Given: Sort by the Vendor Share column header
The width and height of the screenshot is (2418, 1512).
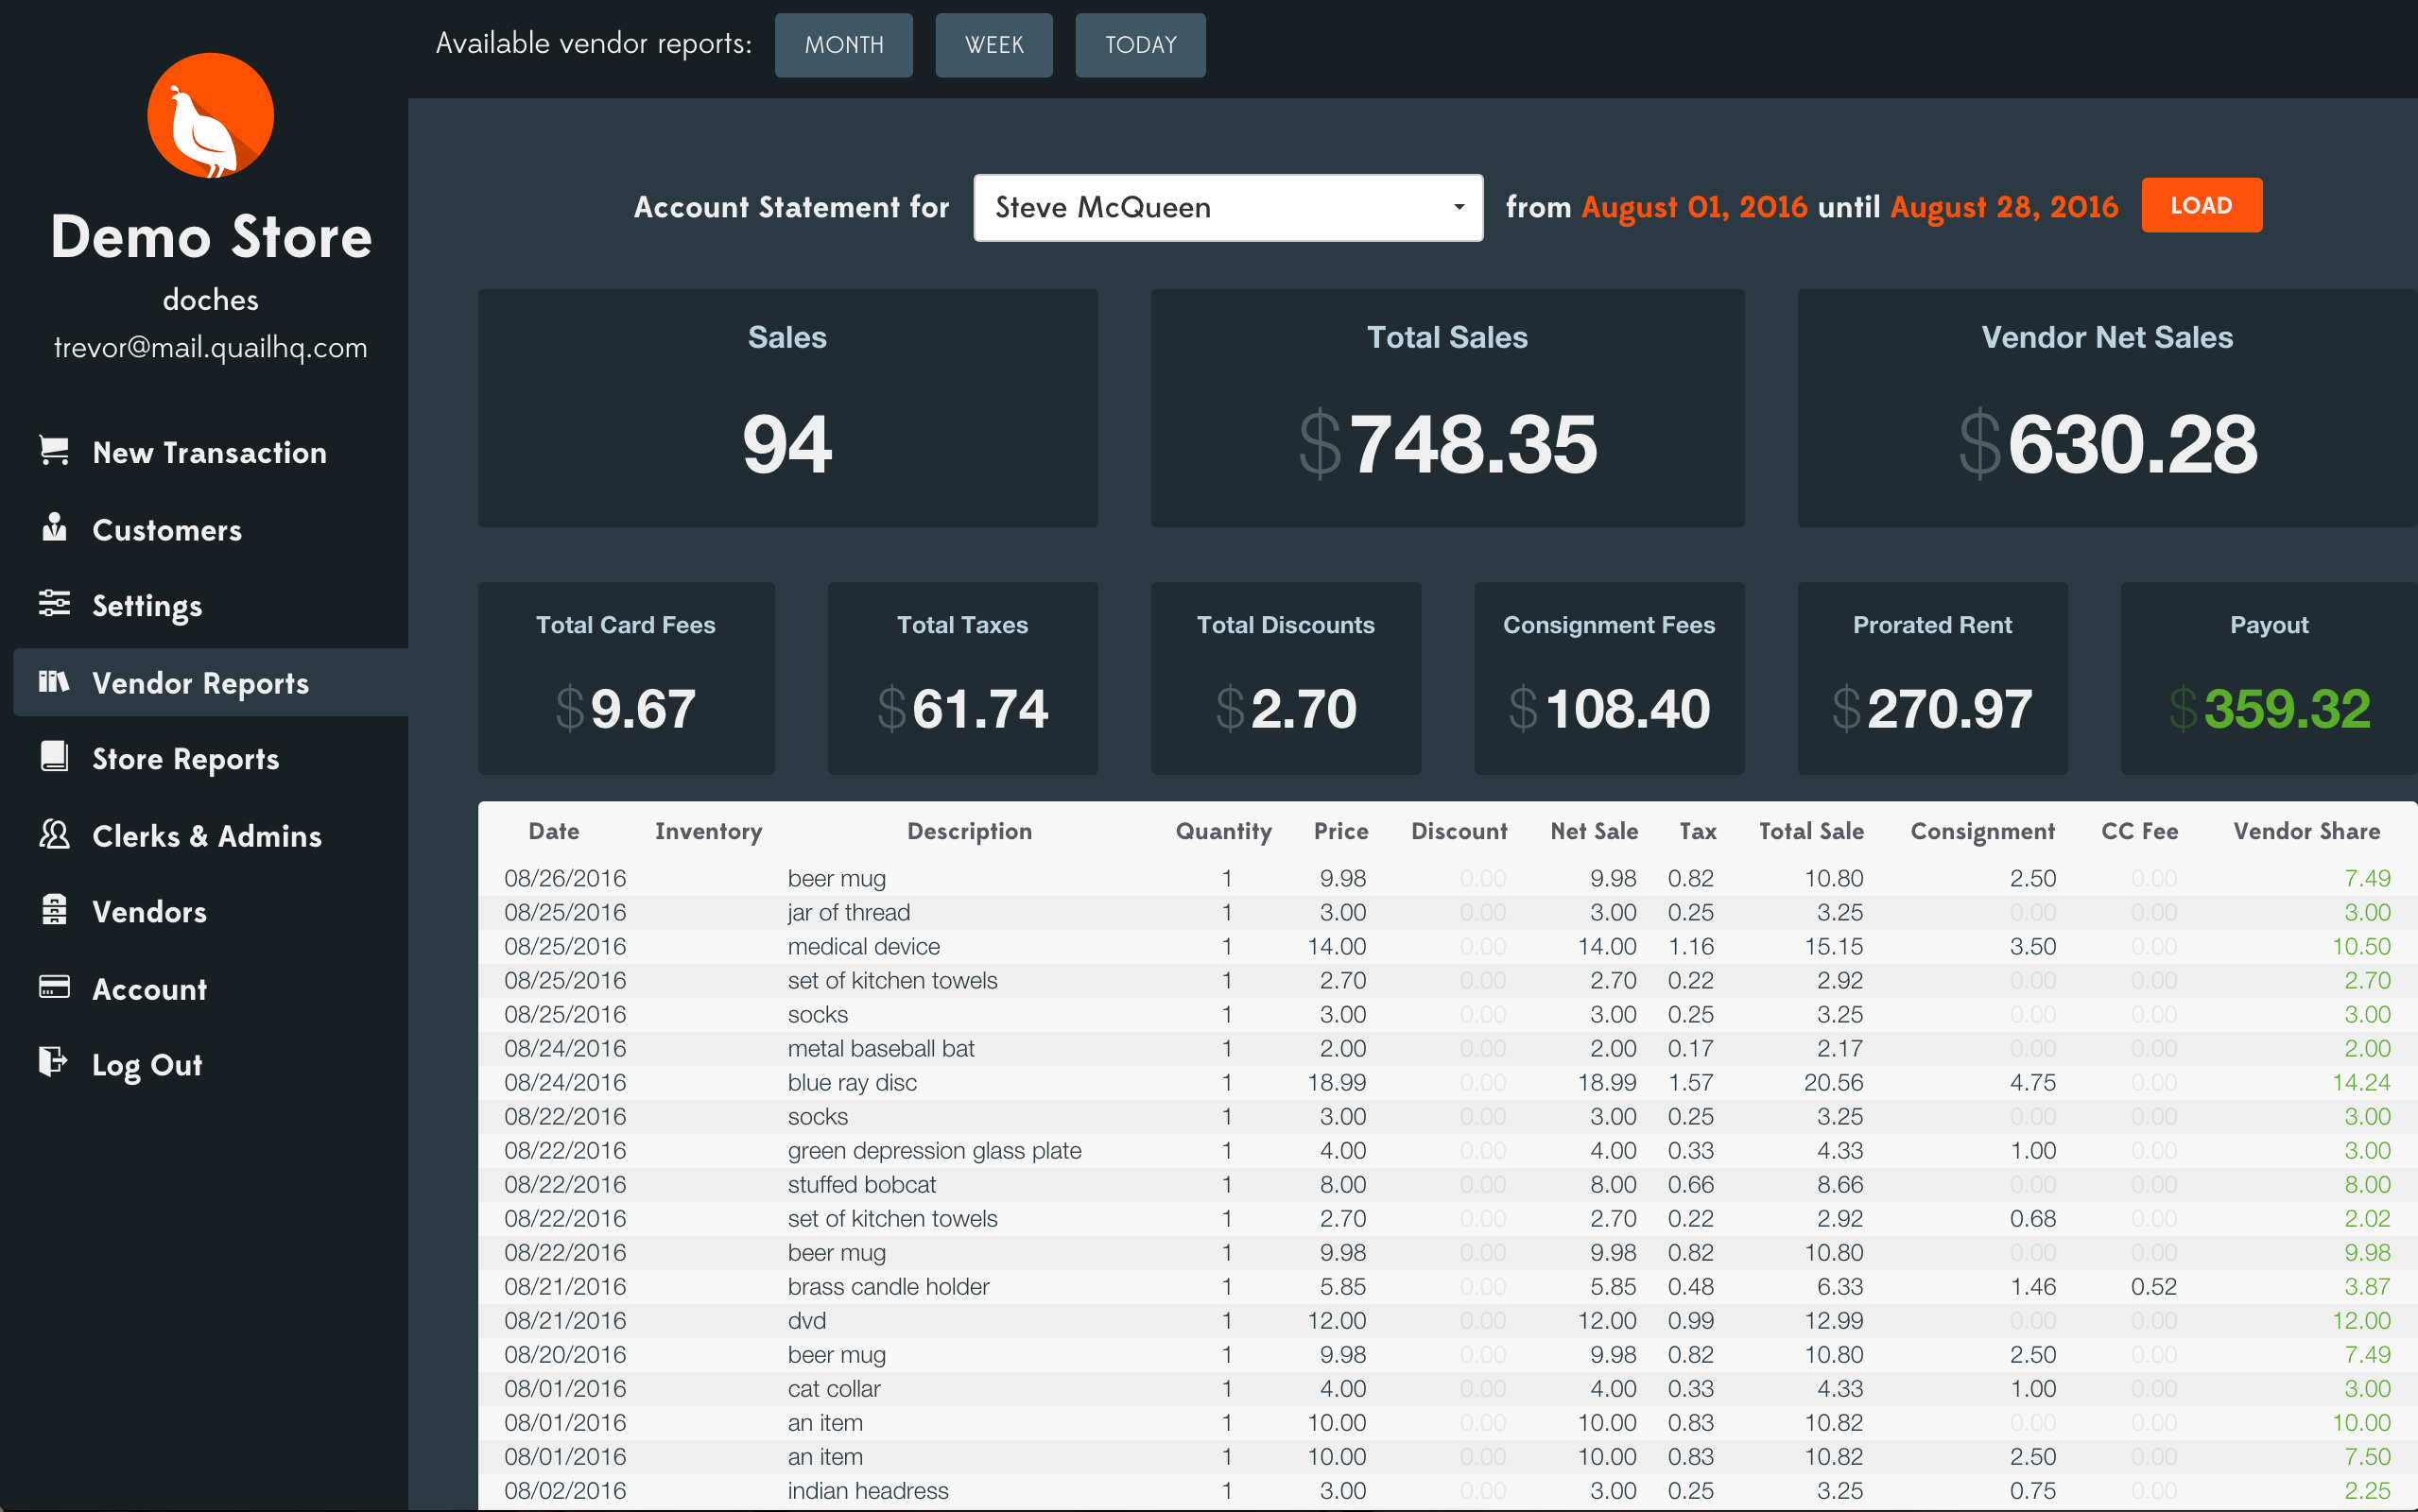Looking at the screenshot, I should (2306, 831).
